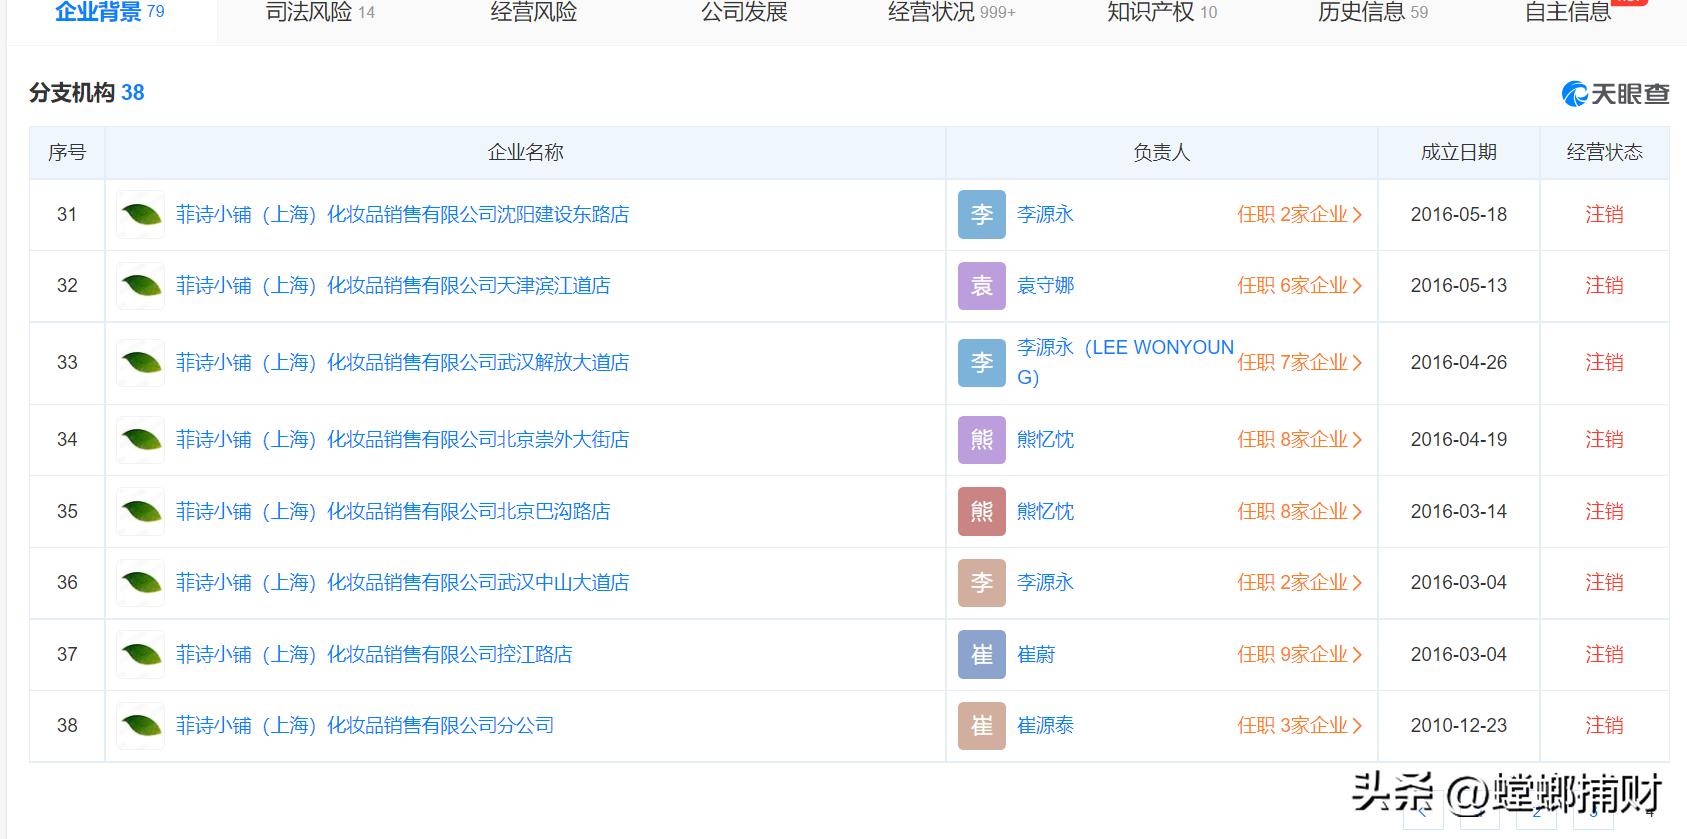1687x839 pixels.
Task: Click the leaf logo of 北京巴沟路店
Action: [x=141, y=512]
